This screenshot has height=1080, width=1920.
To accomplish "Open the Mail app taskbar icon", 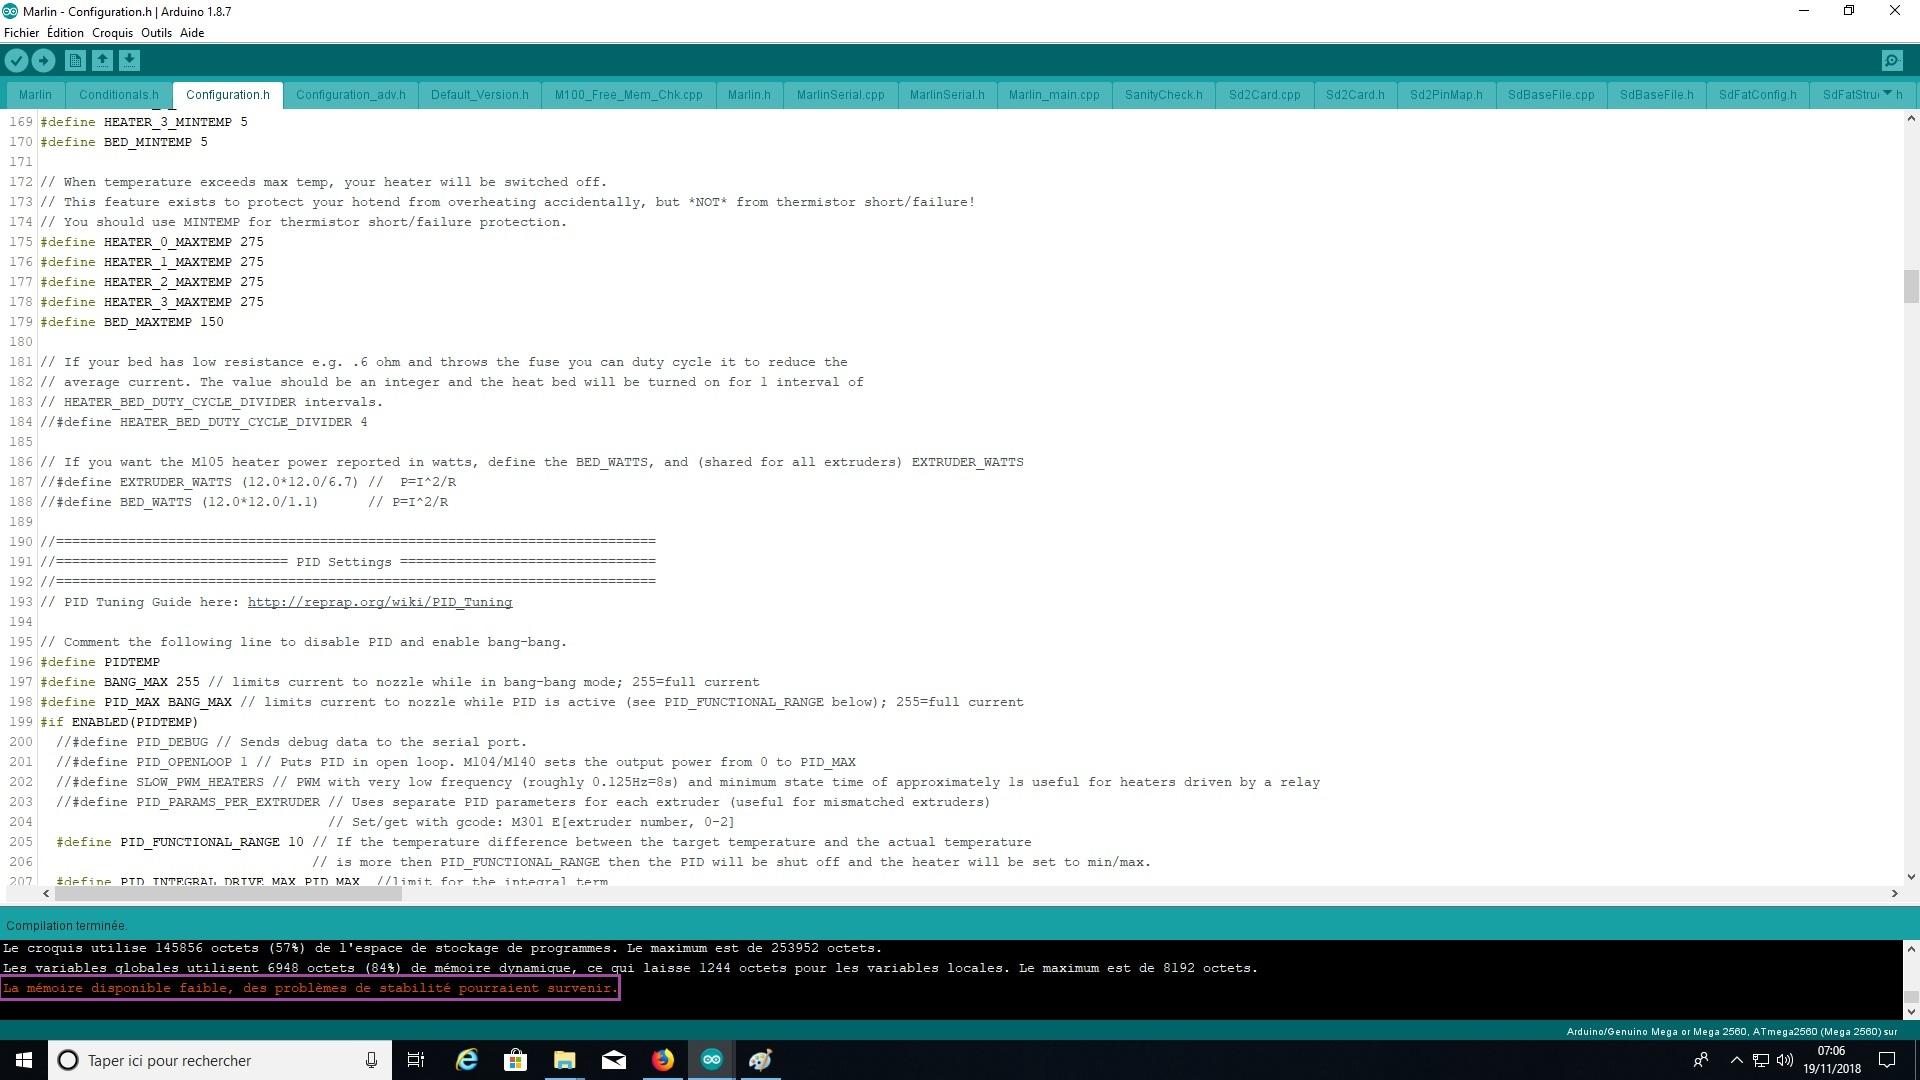I will tap(614, 1060).
